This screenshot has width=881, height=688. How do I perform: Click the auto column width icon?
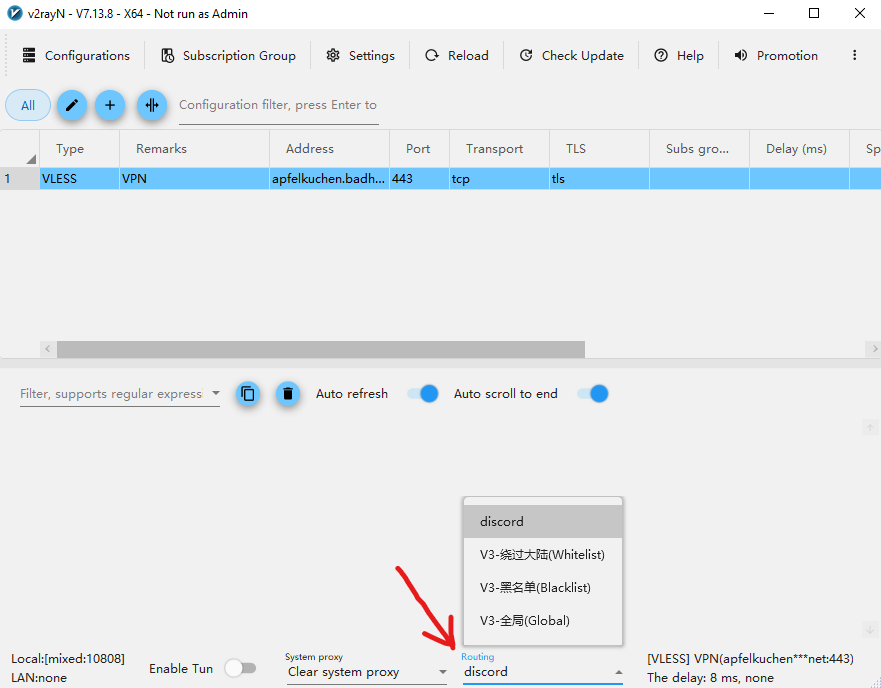pos(151,105)
